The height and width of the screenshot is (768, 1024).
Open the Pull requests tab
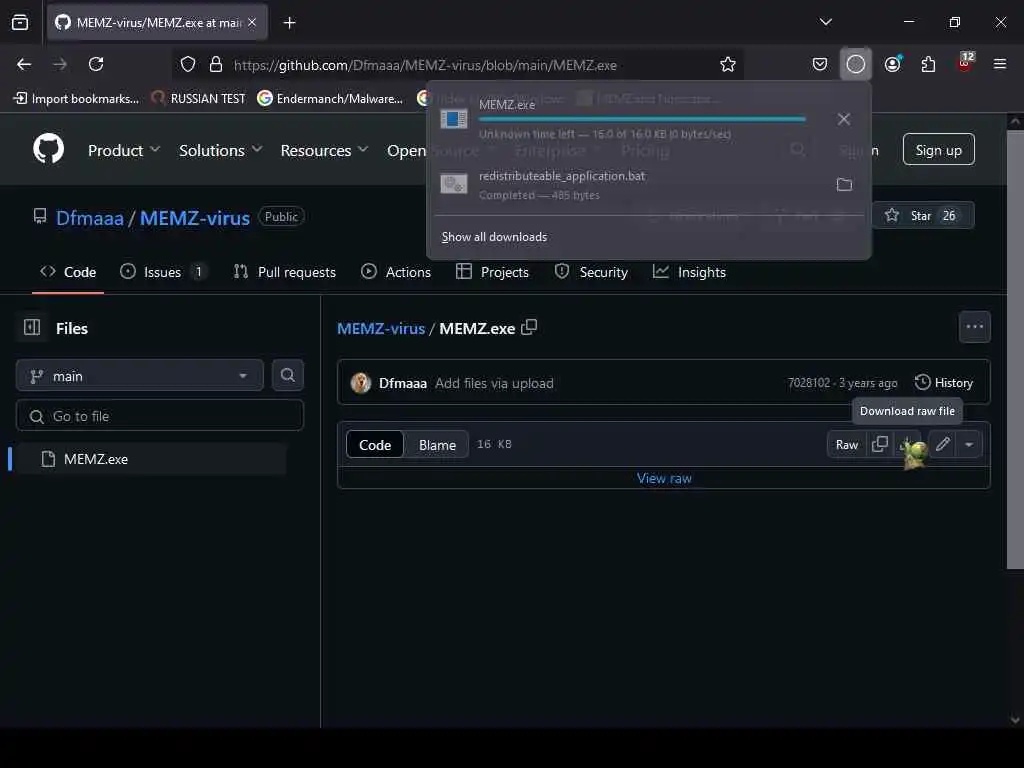[285, 272]
